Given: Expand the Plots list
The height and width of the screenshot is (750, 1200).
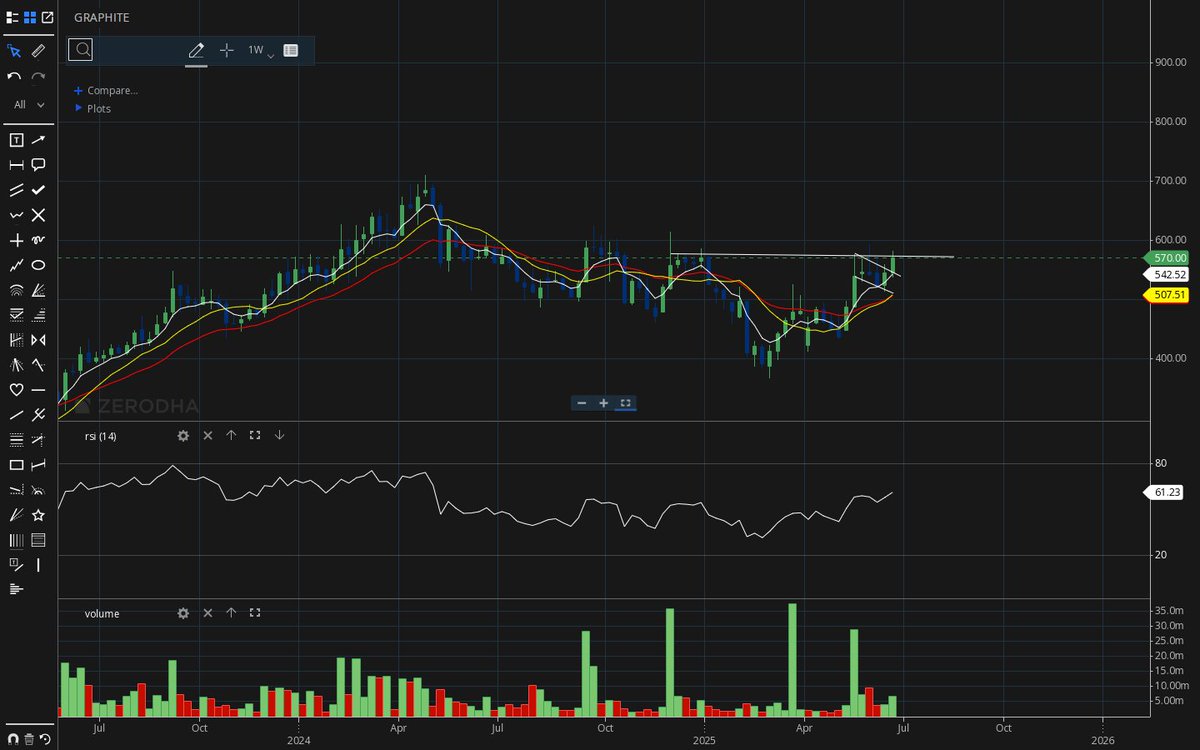Looking at the screenshot, I should [93, 108].
